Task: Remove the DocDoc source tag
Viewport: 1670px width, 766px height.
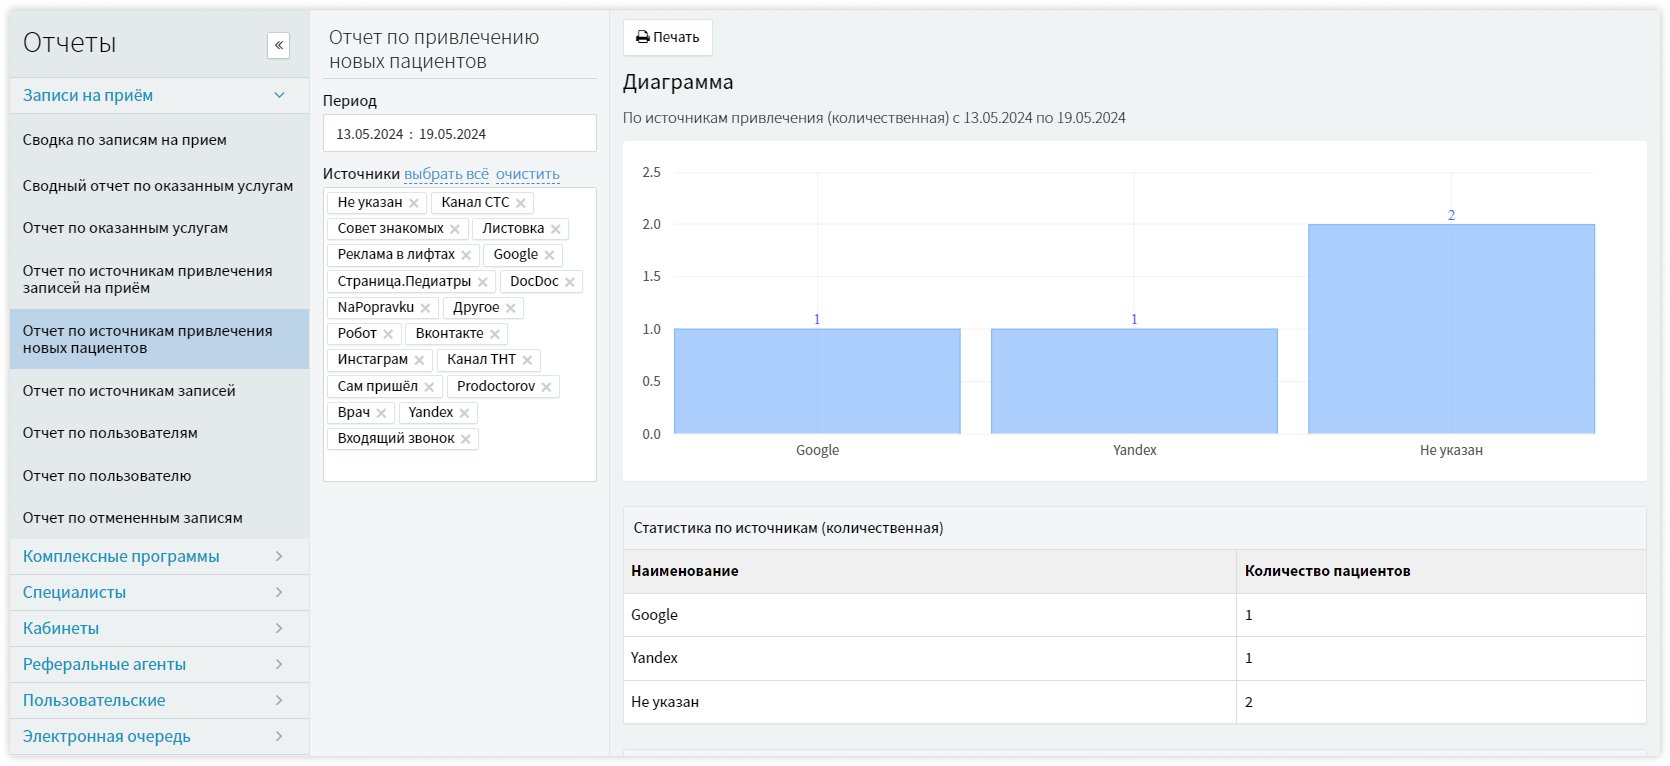Action: point(570,282)
